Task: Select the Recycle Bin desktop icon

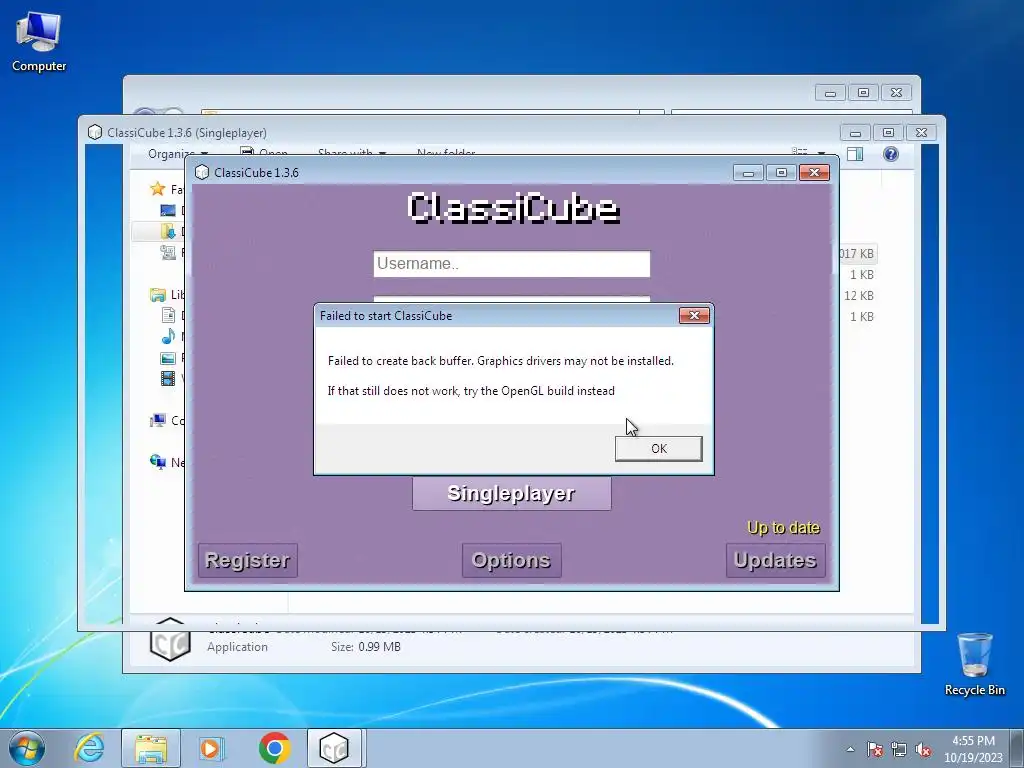Action: (x=974, y=664)
